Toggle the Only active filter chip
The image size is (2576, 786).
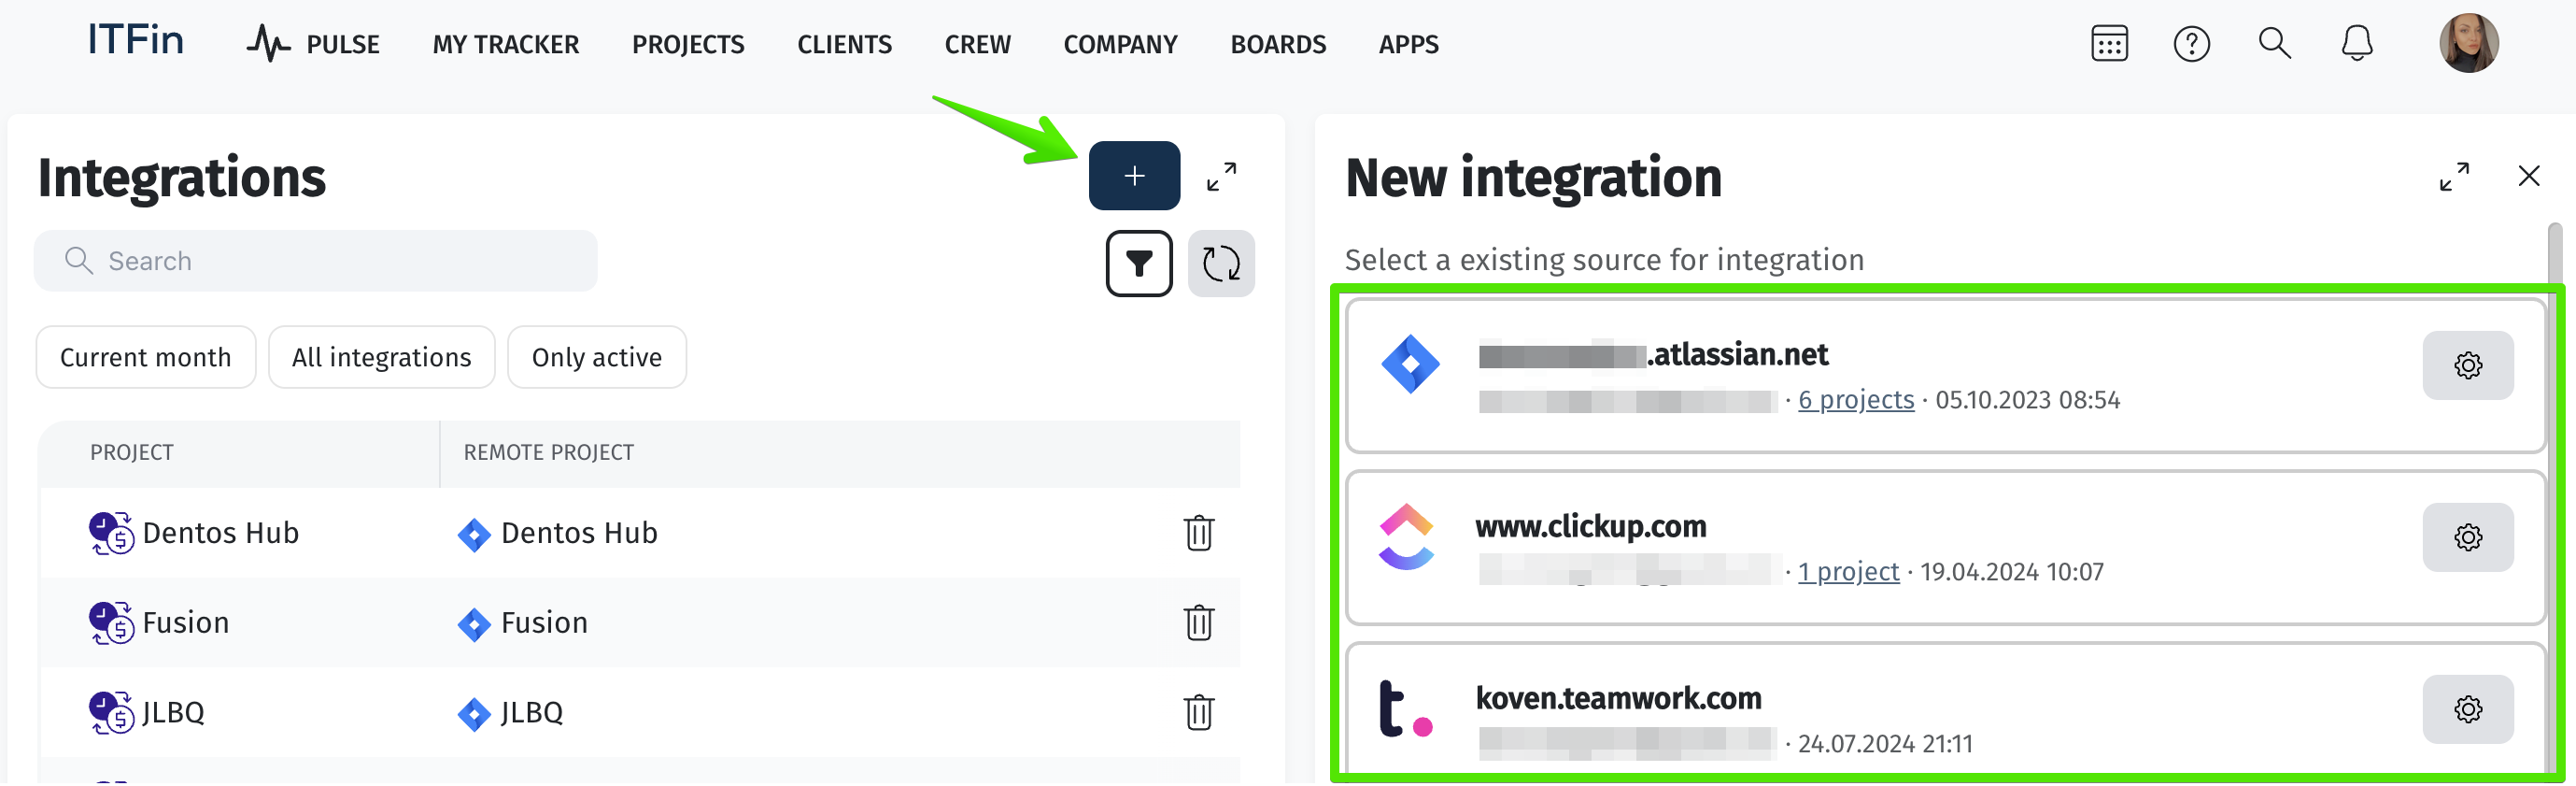coord(596,357)
